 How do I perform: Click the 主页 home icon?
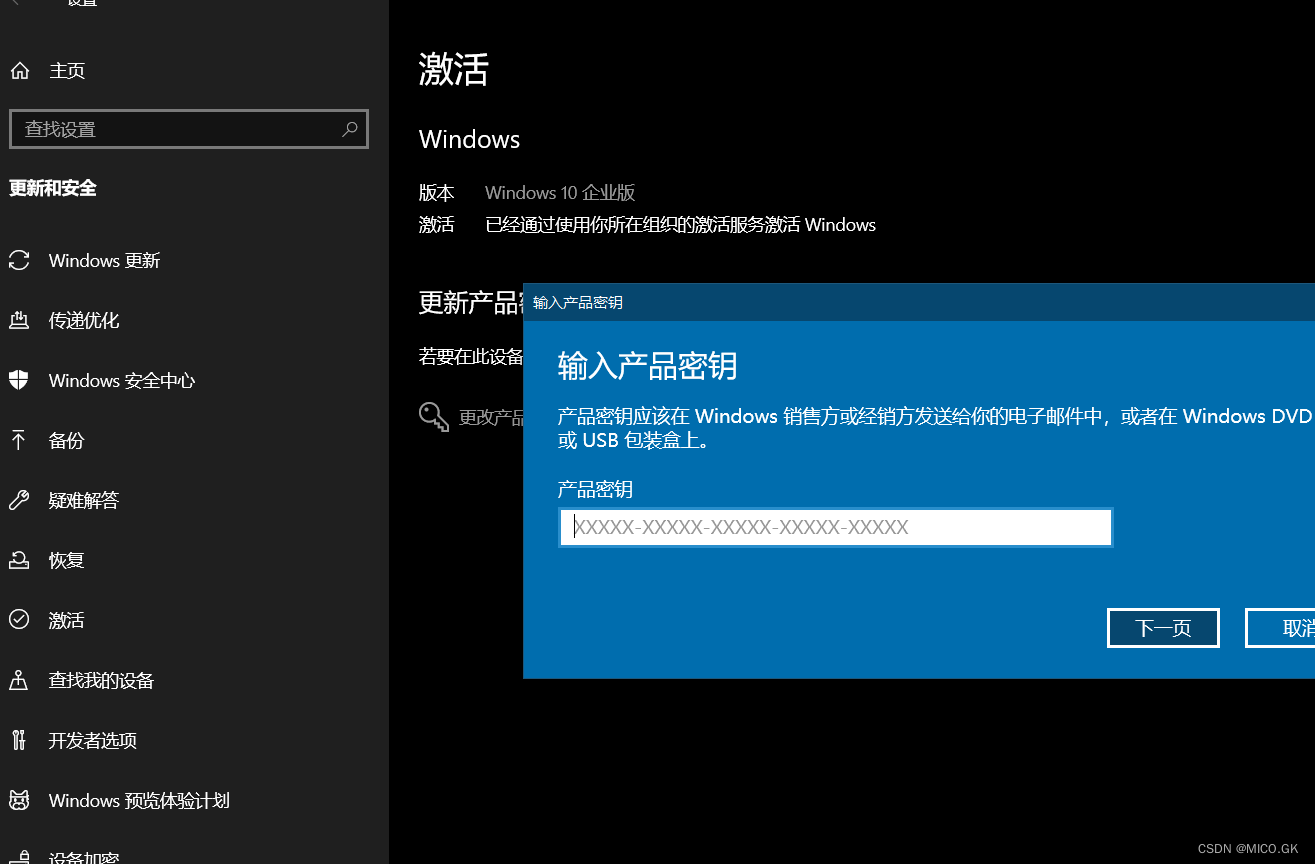click(20, 70)
